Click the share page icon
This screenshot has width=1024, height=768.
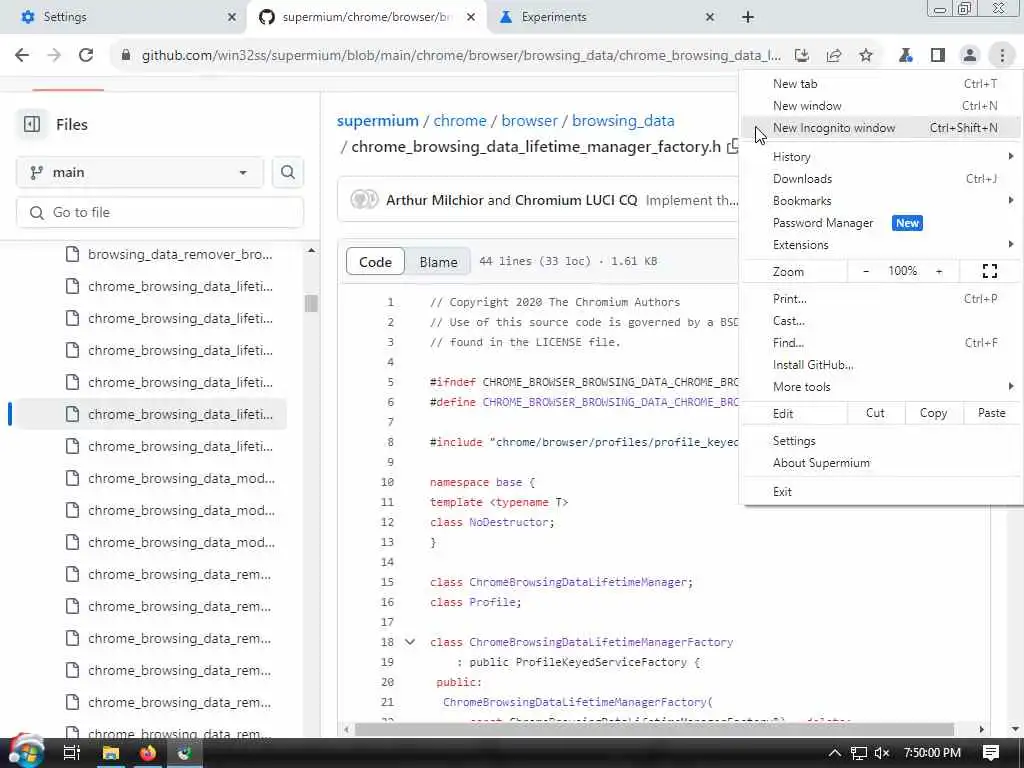834,56
